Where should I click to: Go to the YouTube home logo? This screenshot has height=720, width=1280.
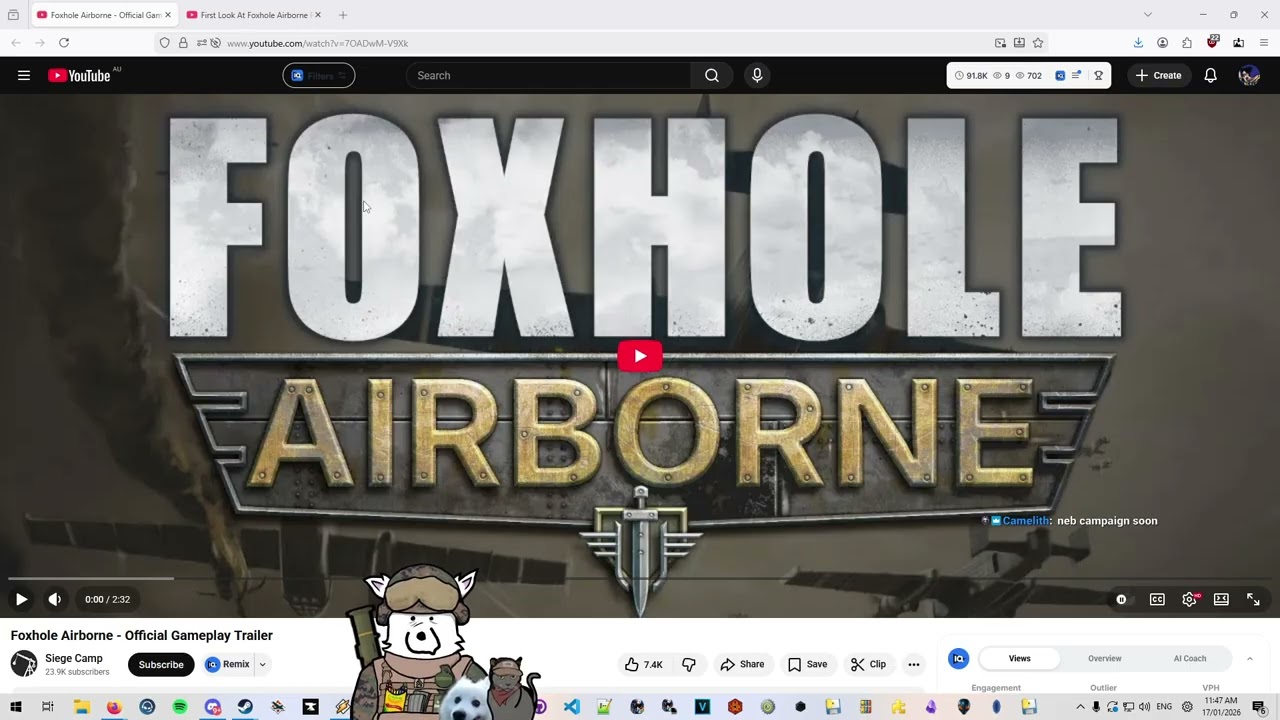coord(79,75)
